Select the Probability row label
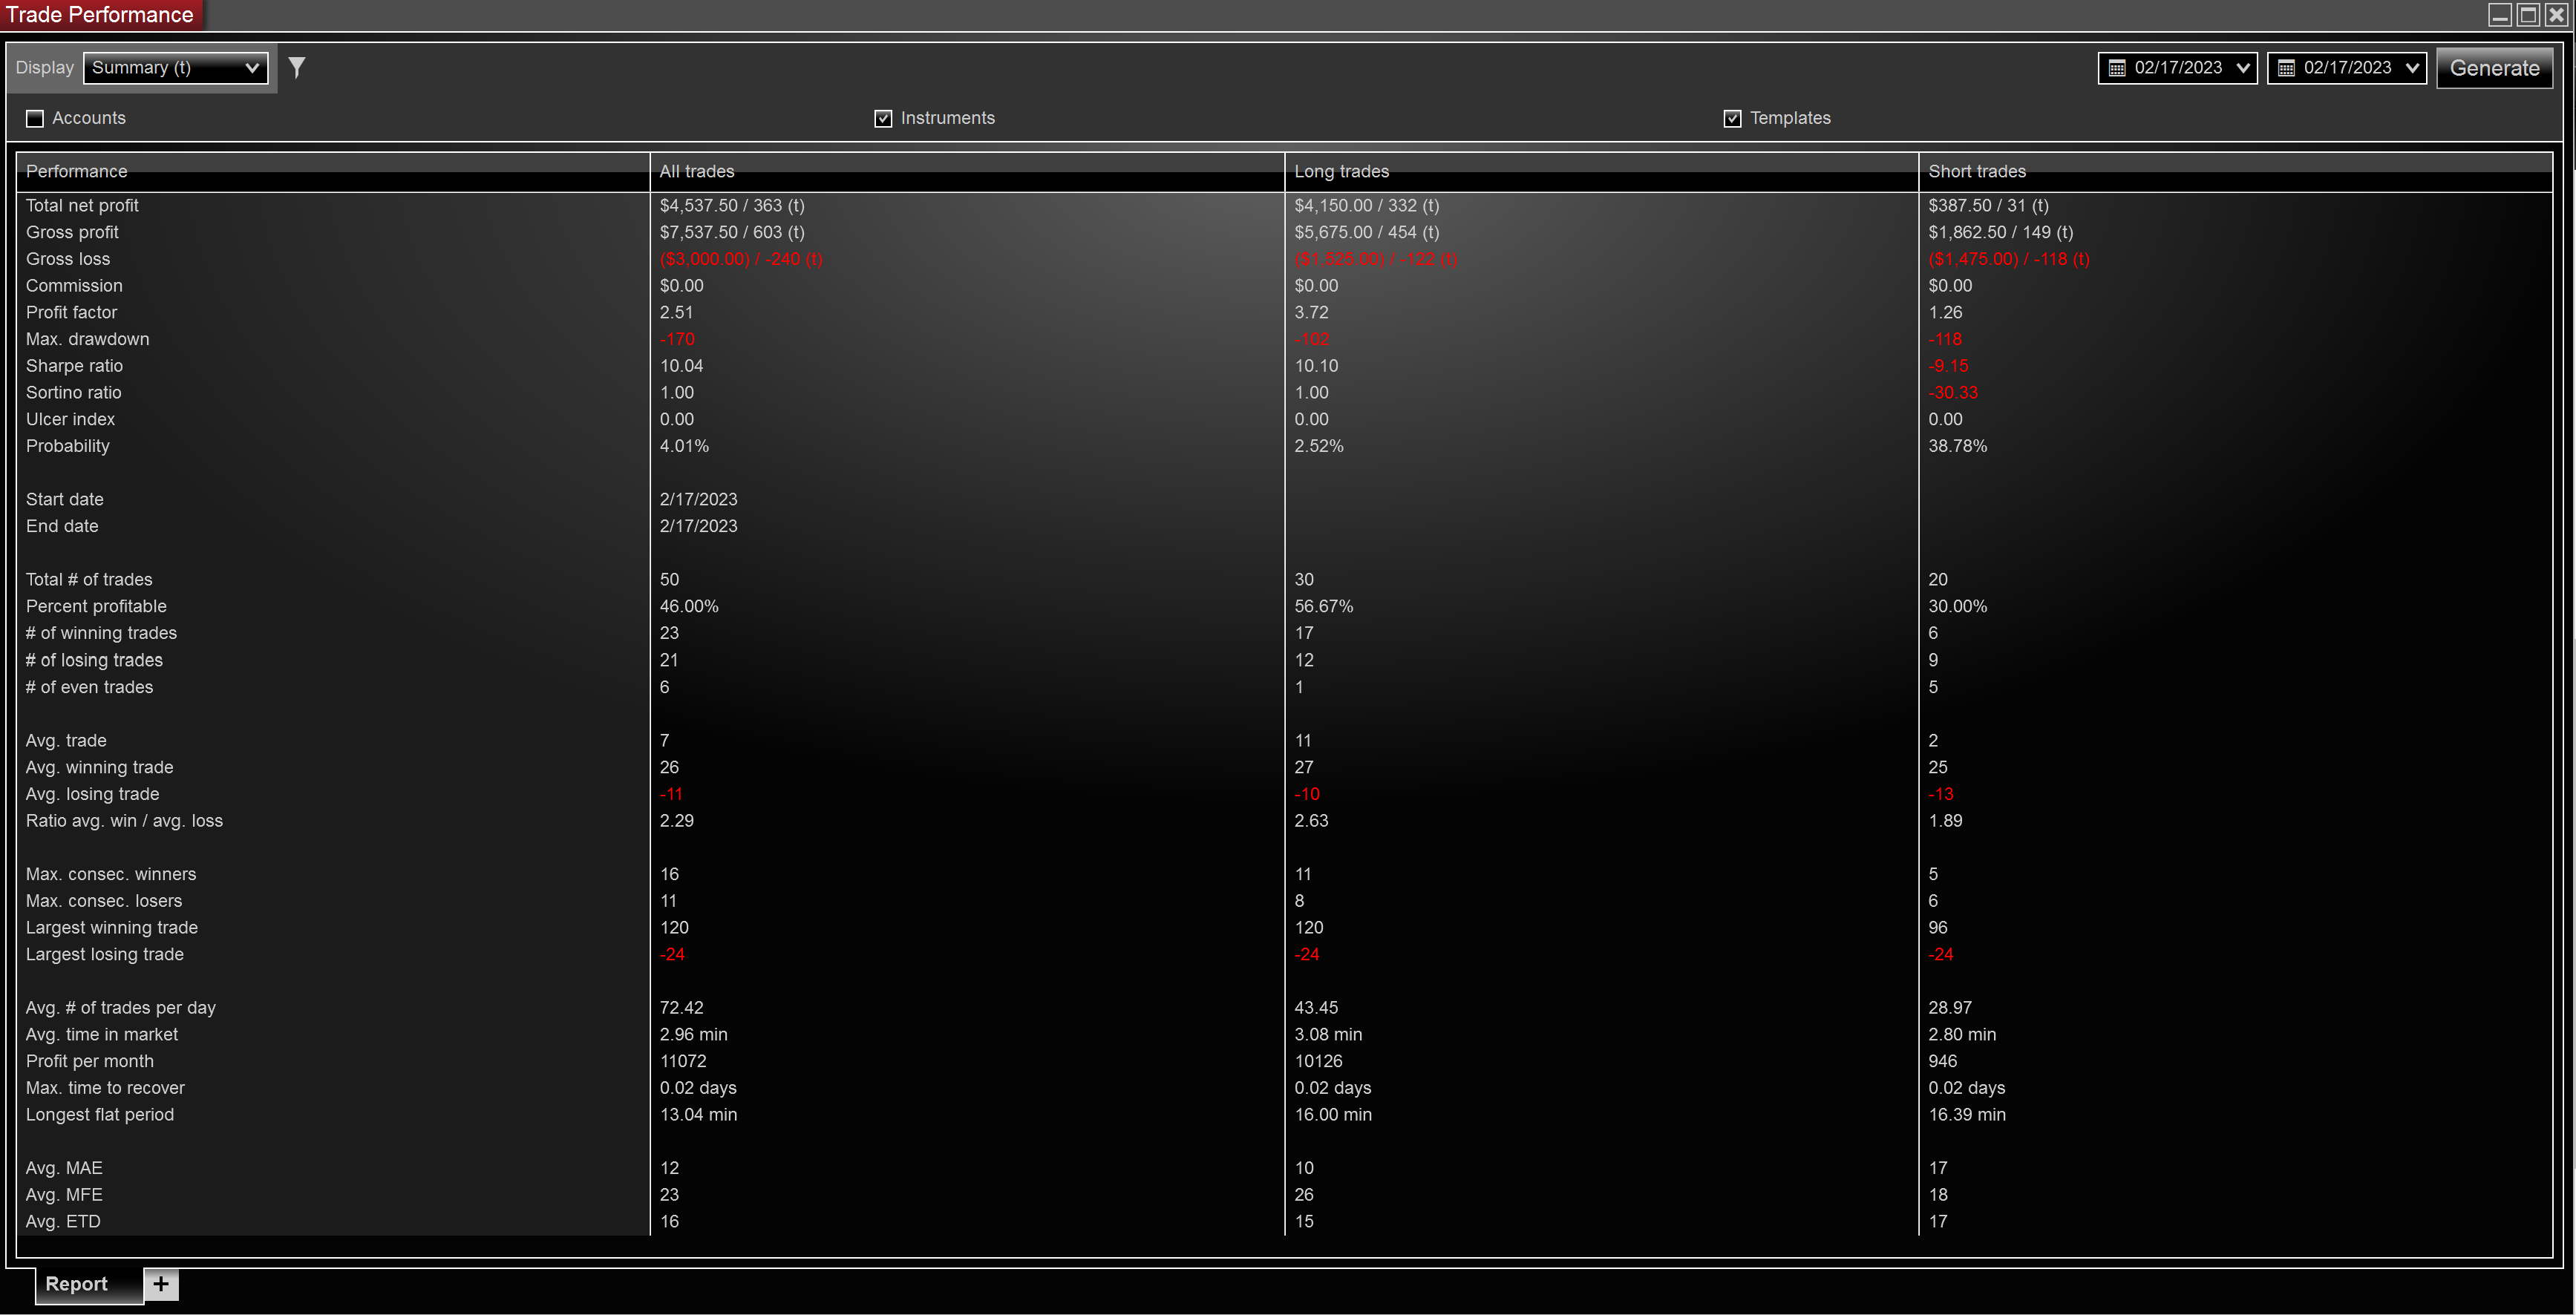2576x1315 pixels. pos(68,446)
